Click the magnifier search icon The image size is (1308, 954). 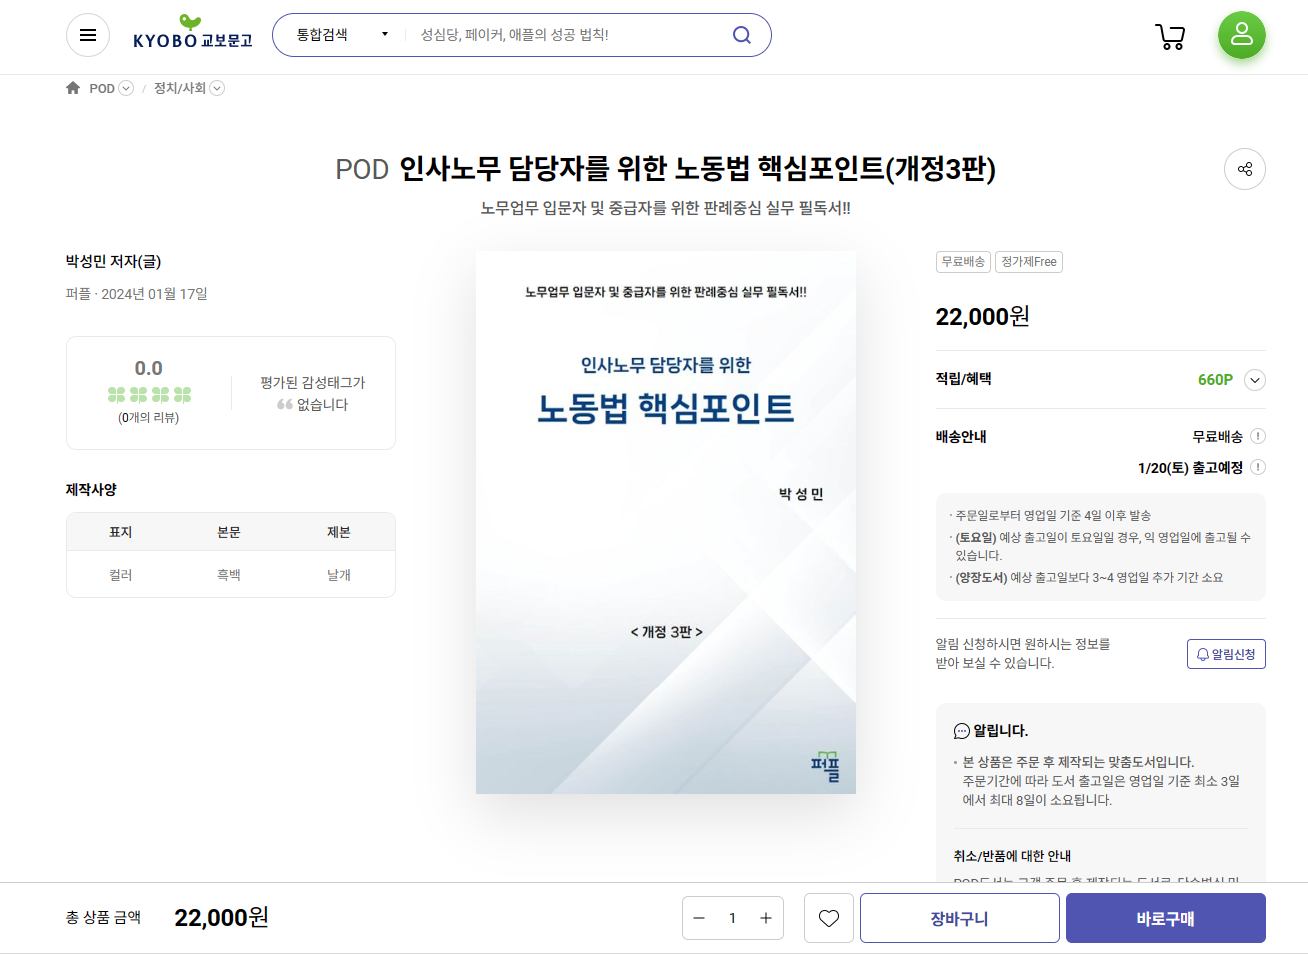coord(741,35)
